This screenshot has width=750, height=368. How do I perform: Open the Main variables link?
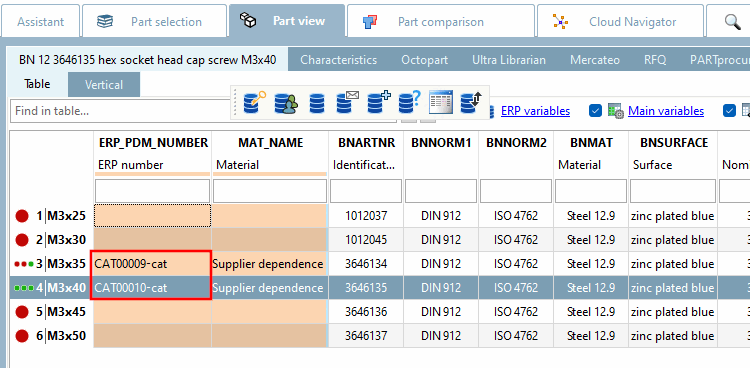click(666, 111)
